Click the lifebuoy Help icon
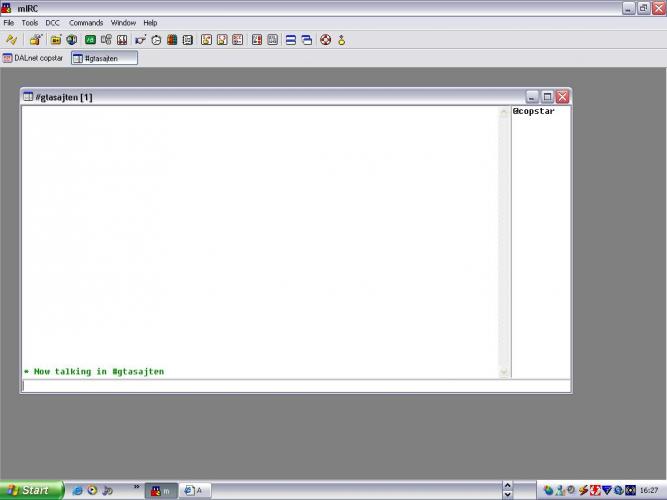Screen dimensions: 667x500 (325, 40)
